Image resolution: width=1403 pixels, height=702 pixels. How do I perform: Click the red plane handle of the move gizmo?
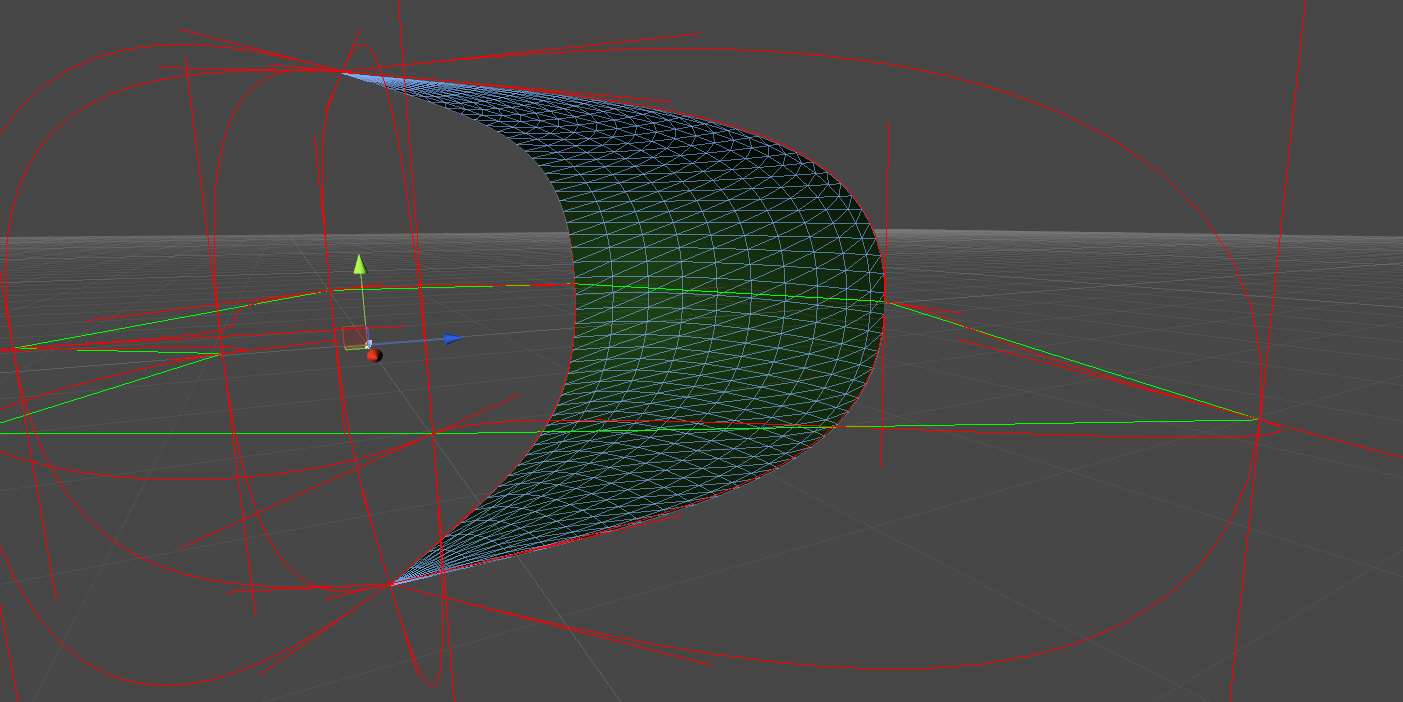(x=355, y=336)
